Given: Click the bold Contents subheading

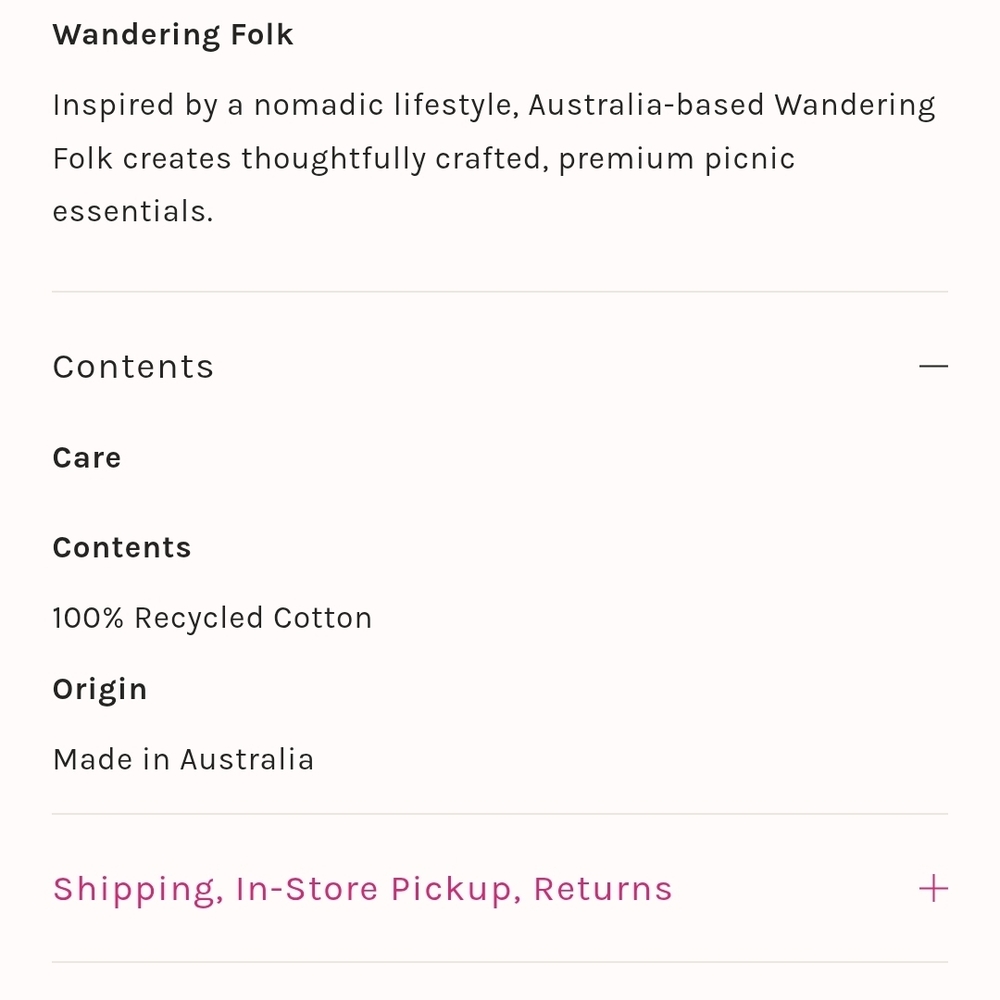Looking at the screenshot, I should (x=122, y=548).
